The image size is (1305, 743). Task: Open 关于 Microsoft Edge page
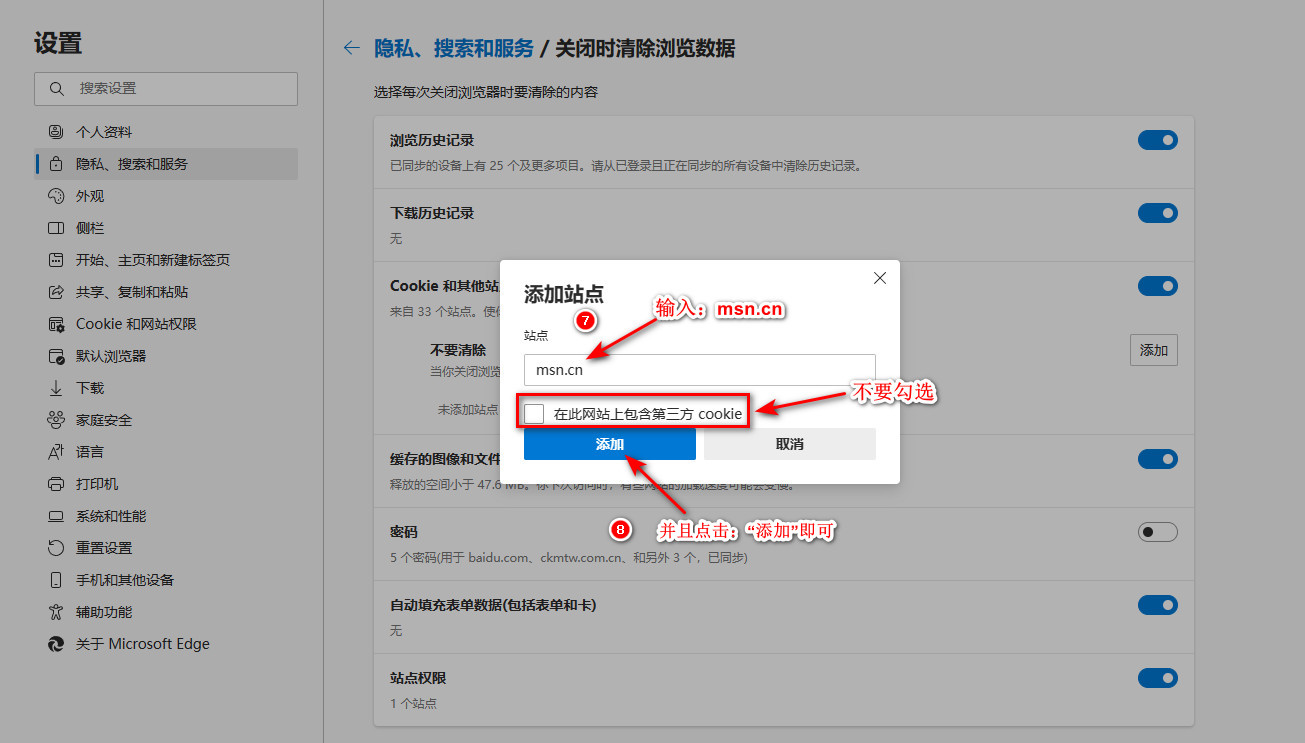coord(142,644)
